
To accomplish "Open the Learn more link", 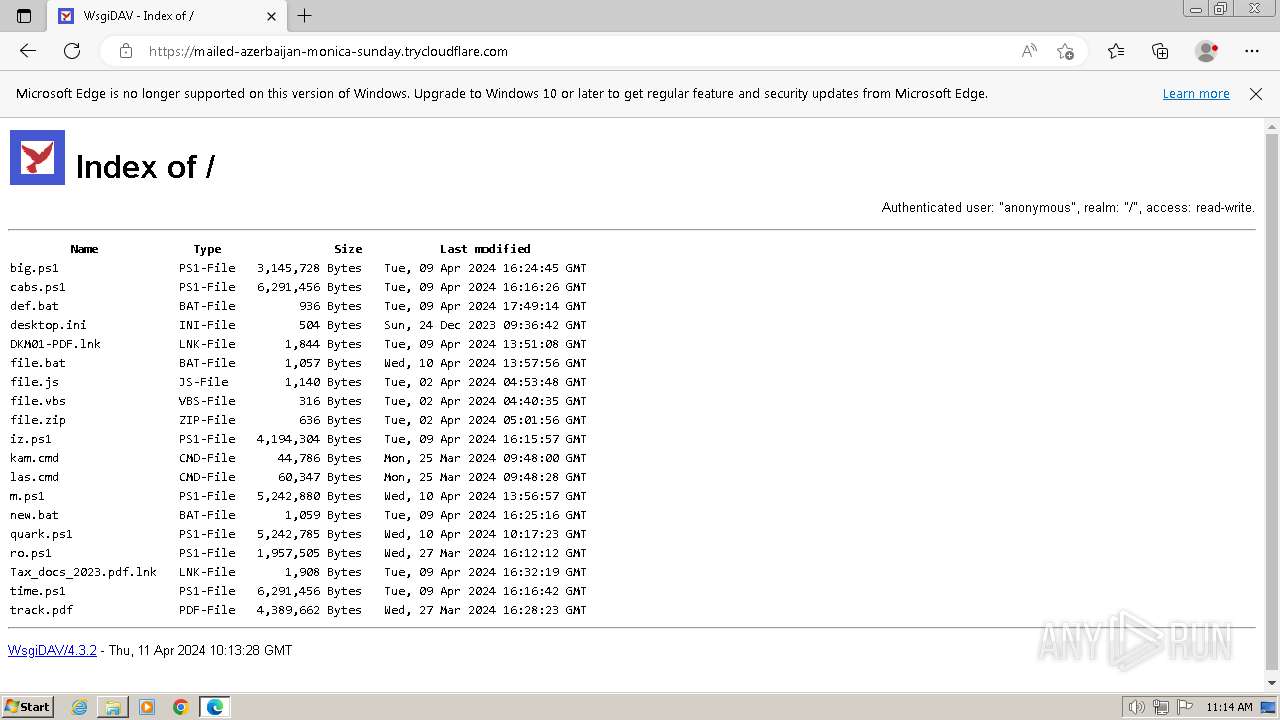I will [1196, 94].
